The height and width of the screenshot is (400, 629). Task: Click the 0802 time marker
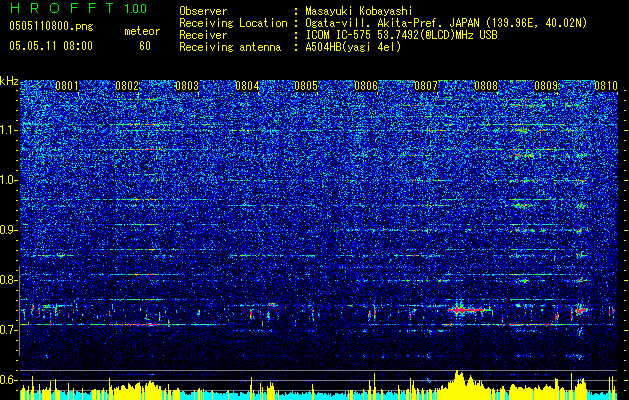point(127,86)
